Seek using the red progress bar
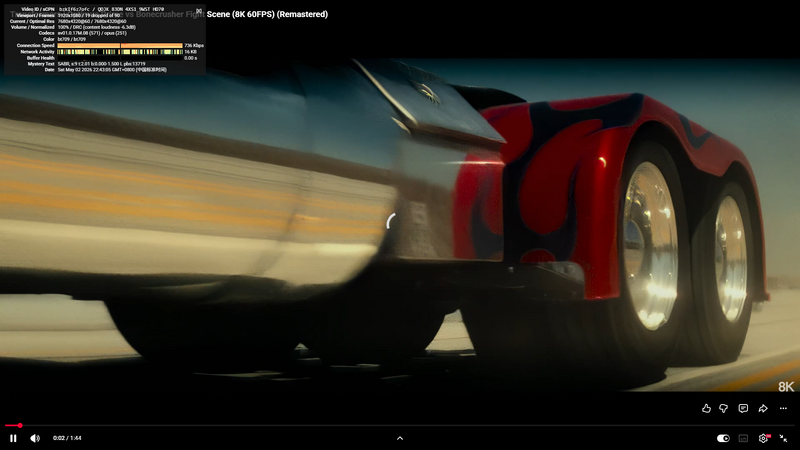The height and width of the screenshot is (450, 800). (400, 425)
